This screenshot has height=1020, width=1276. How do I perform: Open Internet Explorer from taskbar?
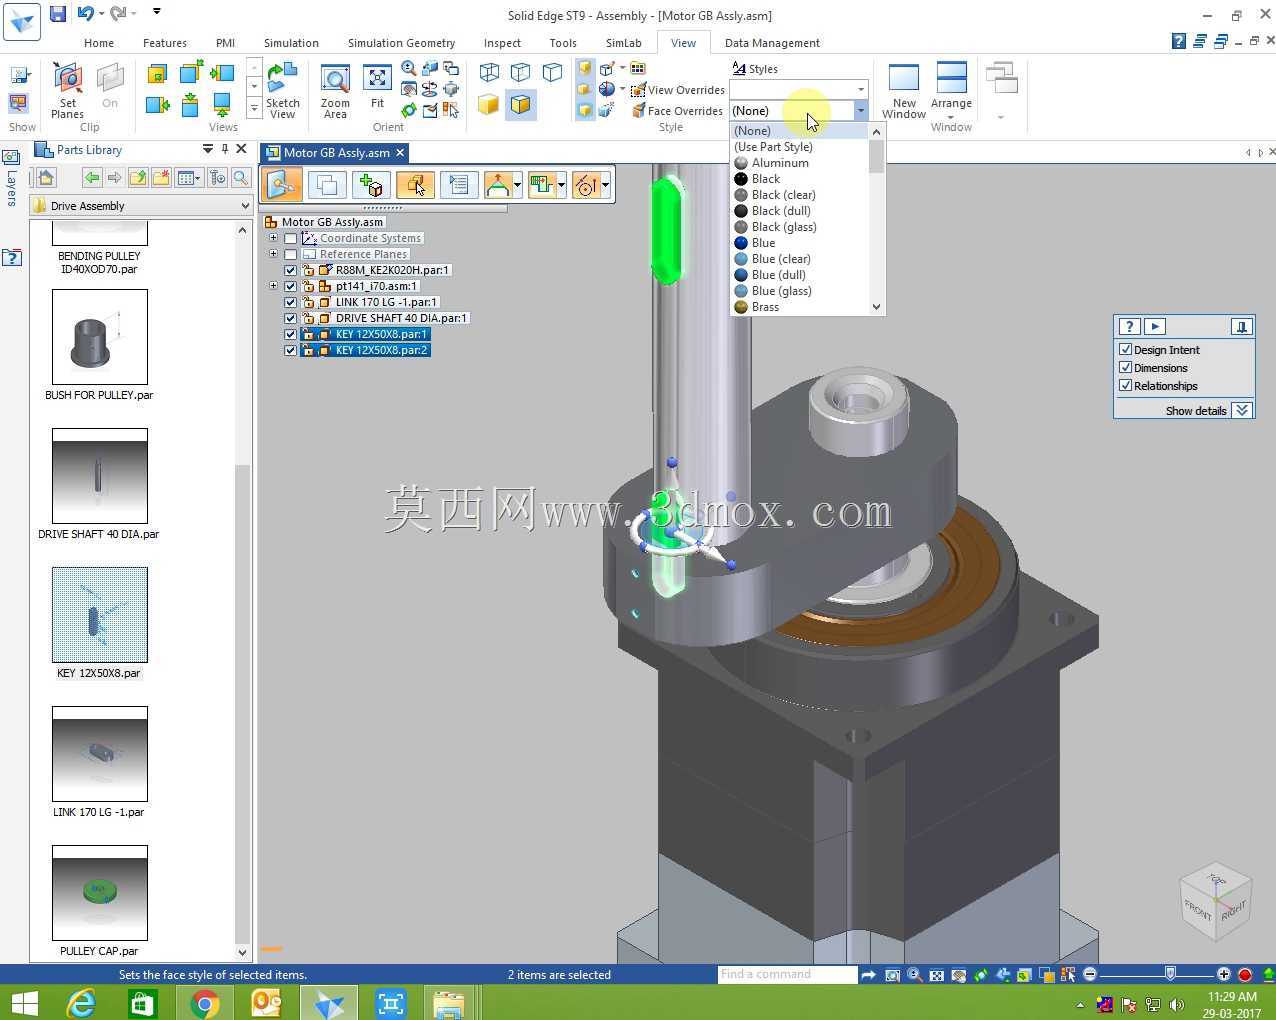(80, 1003)
